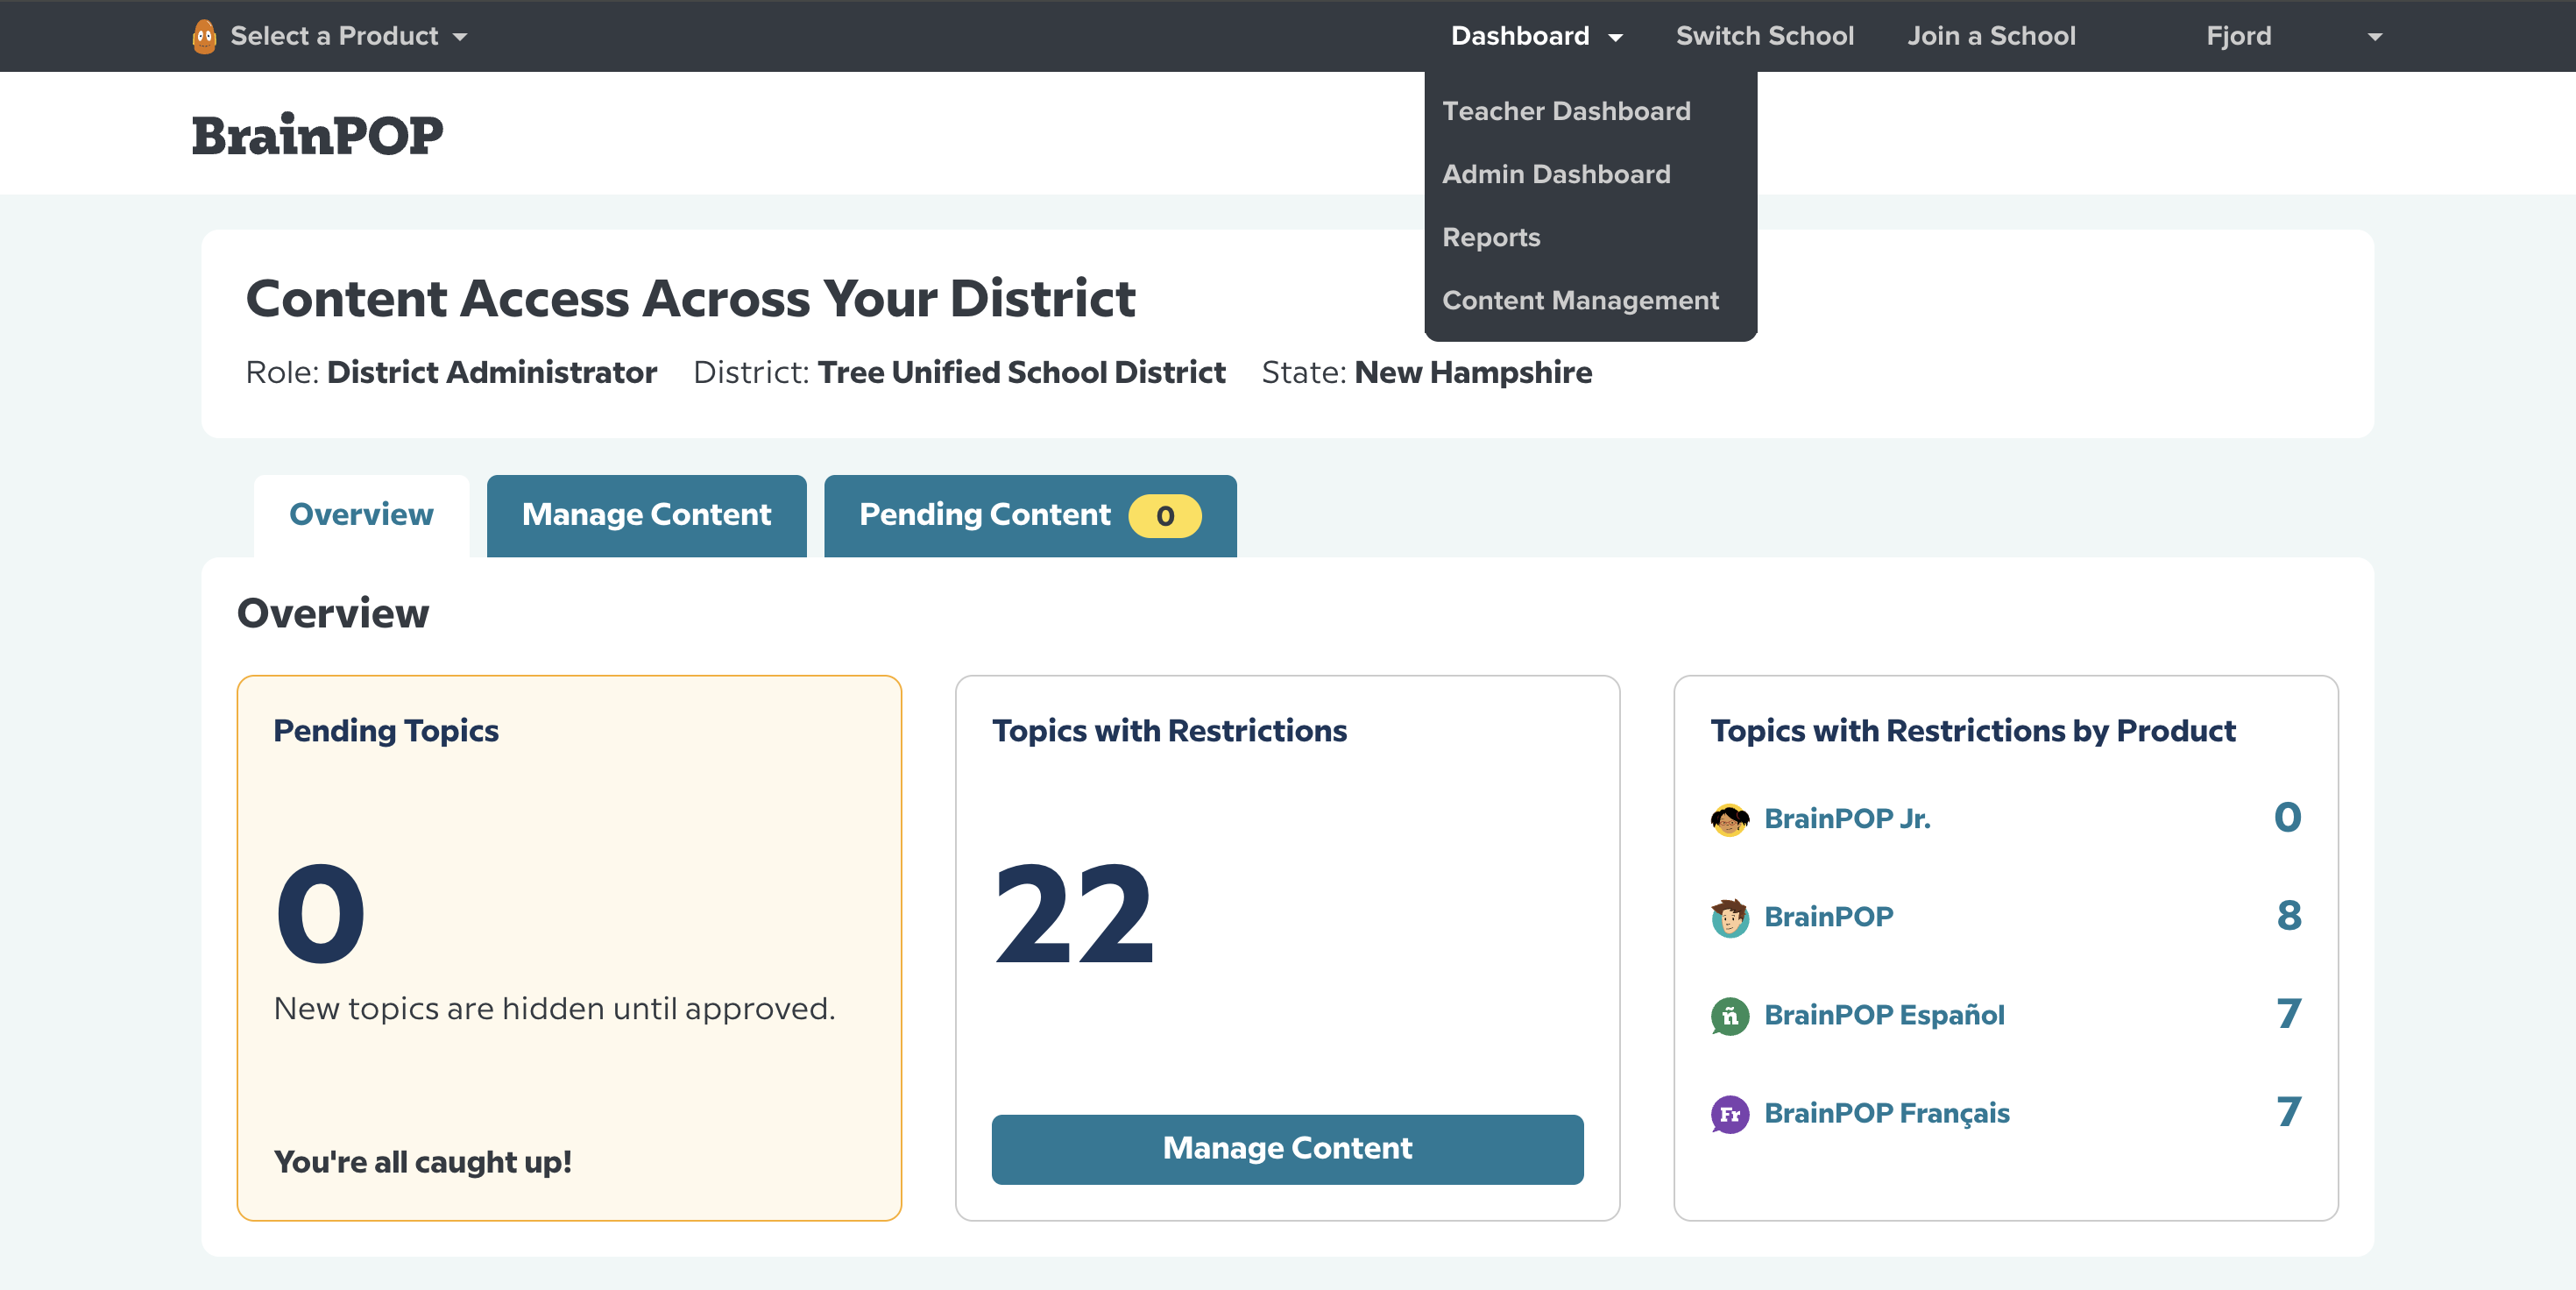2576x1290 pixels.
Task: Click the "Pending Topics" card heading
Action: pos(386,731)
